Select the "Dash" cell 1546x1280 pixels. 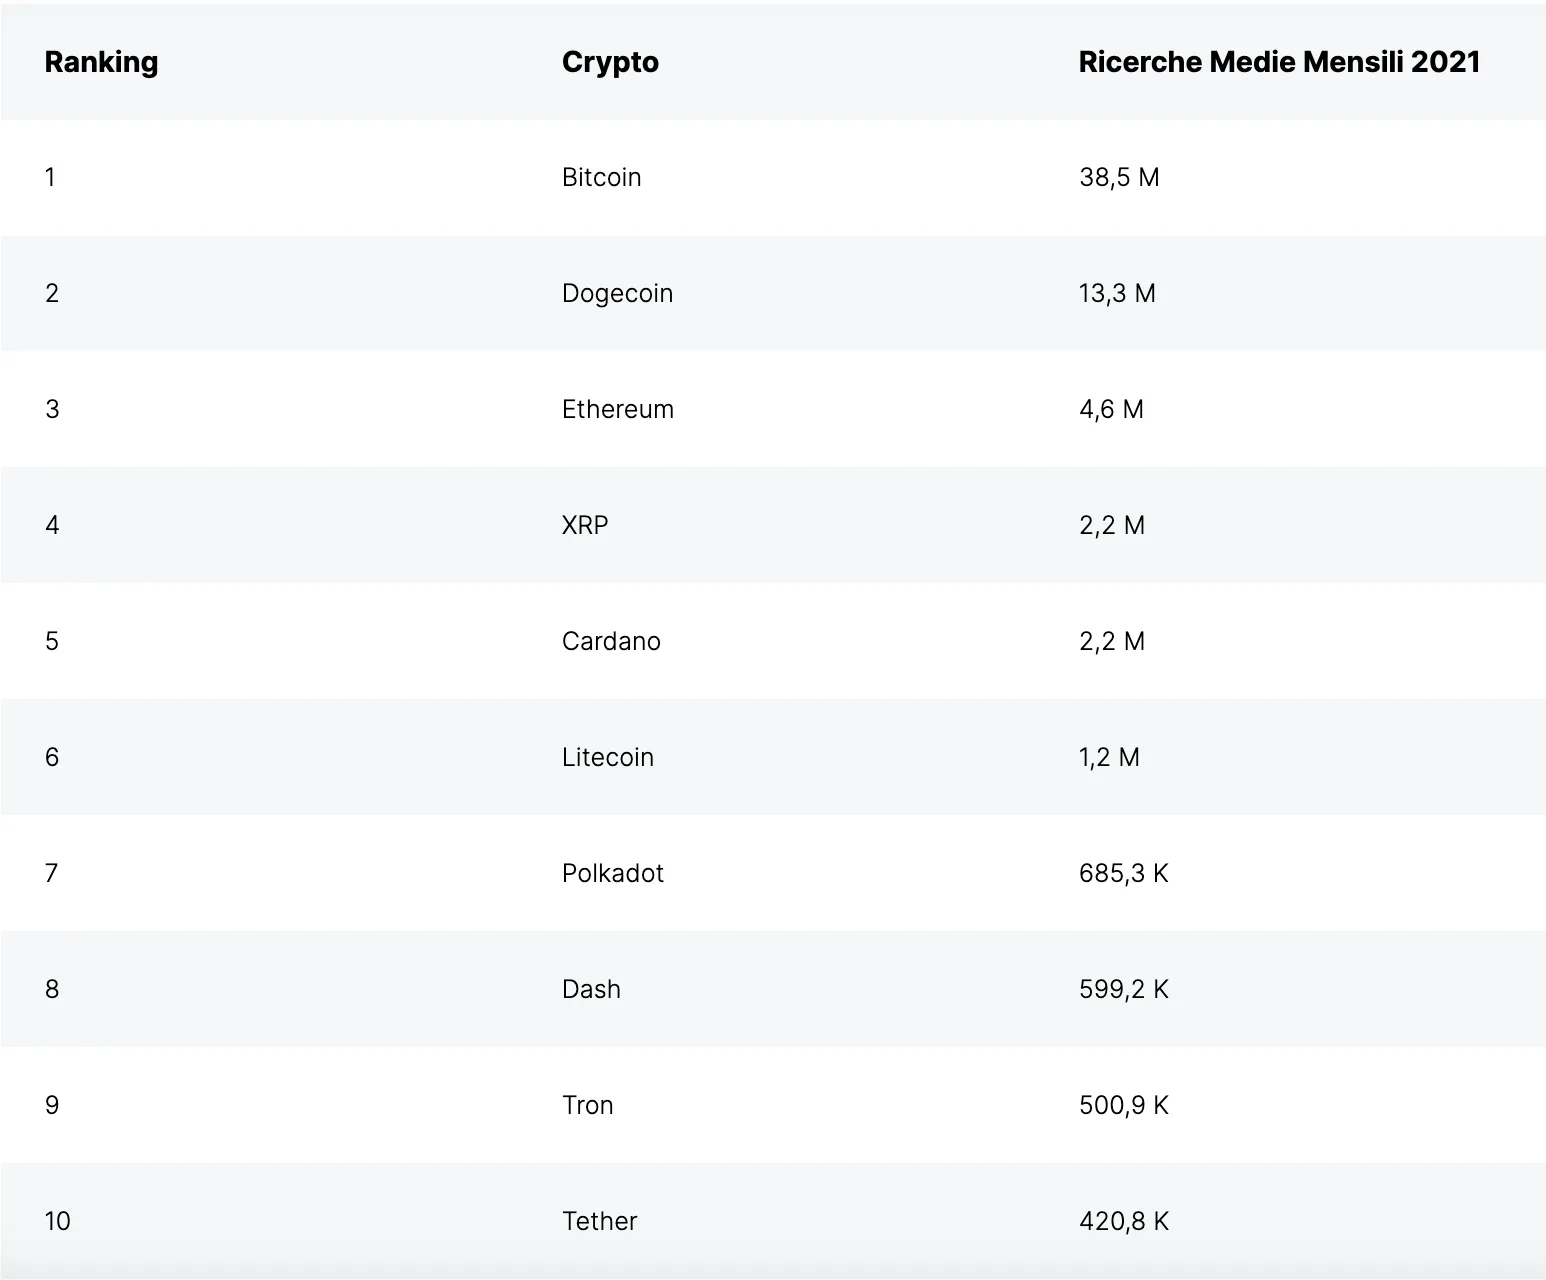pos(591,989)
